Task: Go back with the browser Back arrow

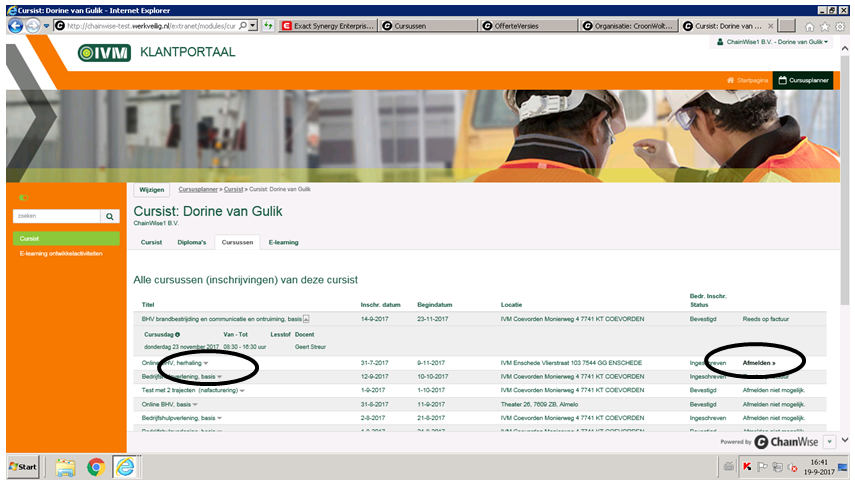Action: tap(15, 26)
